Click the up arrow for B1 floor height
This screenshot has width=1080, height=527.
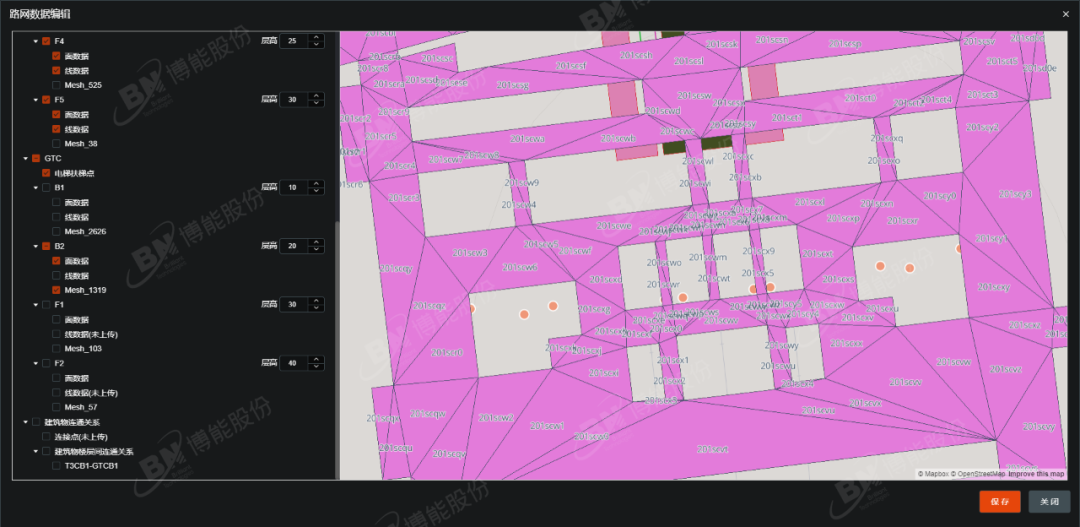click(316, 183)
